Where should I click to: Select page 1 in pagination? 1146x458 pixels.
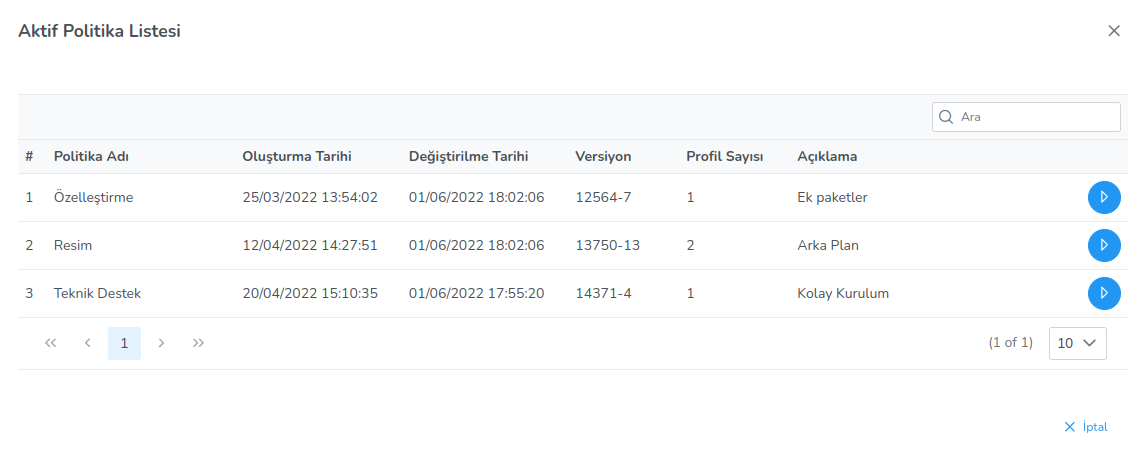point(124,343)
